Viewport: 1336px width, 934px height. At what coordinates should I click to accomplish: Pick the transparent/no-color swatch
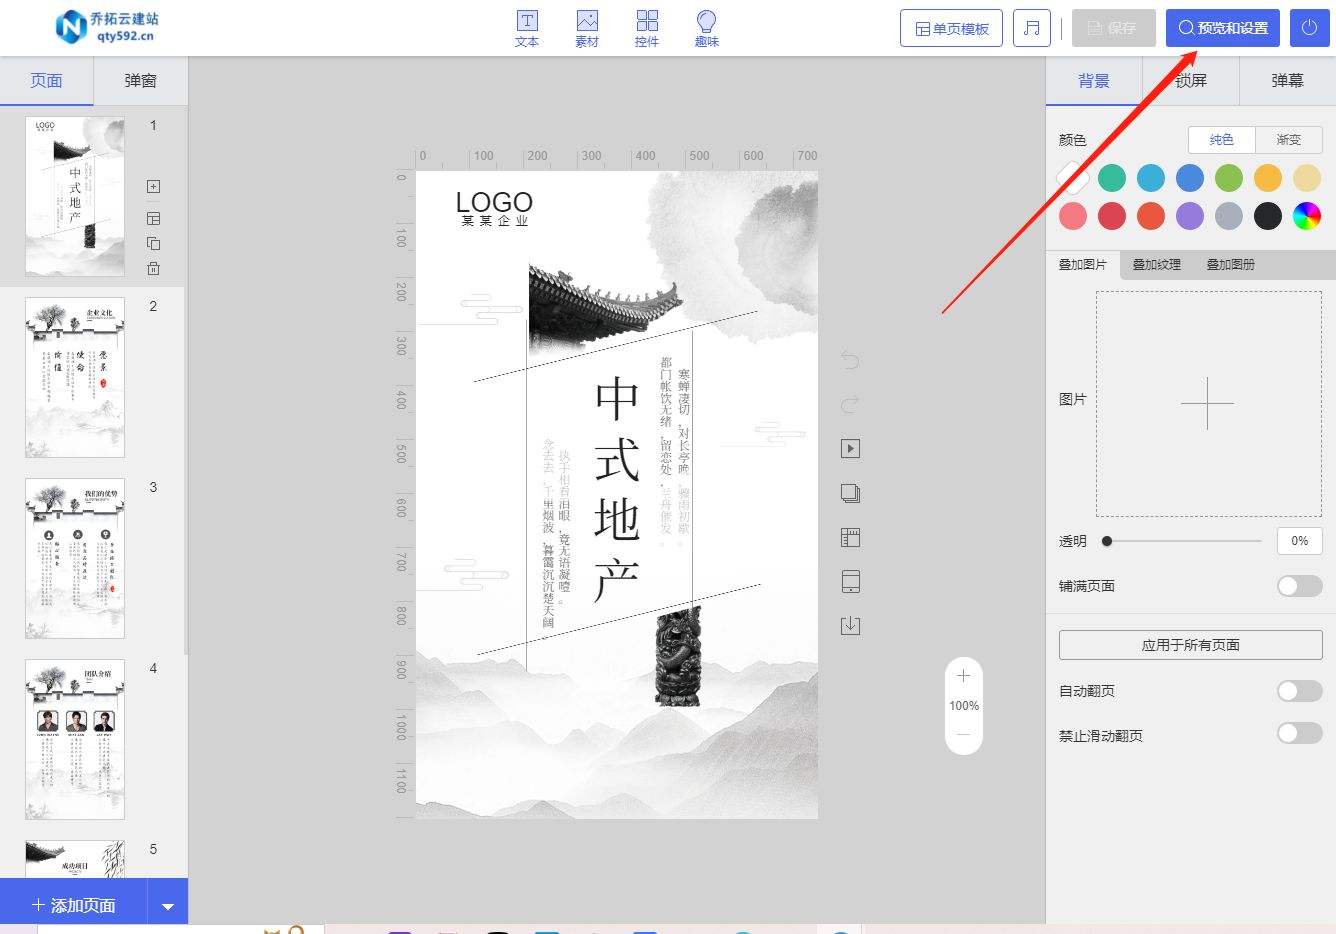coord(1073,178)
